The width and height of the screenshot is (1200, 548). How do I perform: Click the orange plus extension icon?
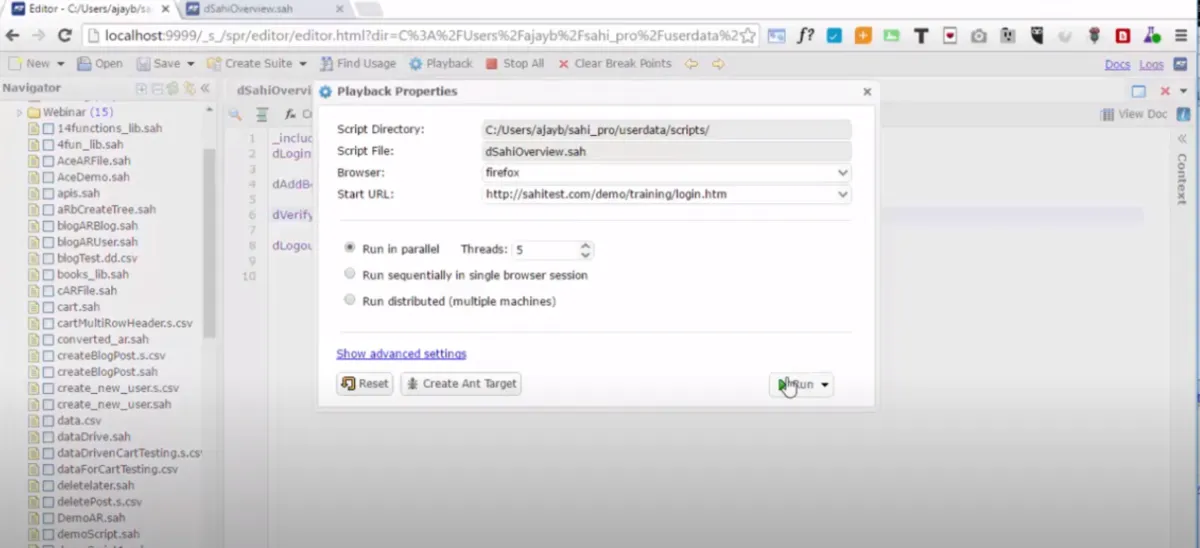coord(863,35)
